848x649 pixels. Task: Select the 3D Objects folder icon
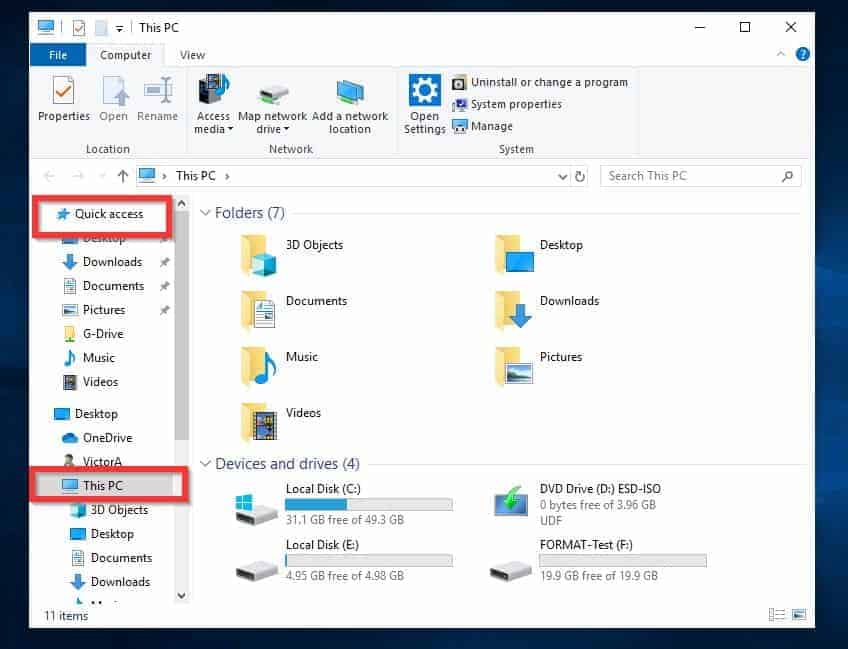259,255
